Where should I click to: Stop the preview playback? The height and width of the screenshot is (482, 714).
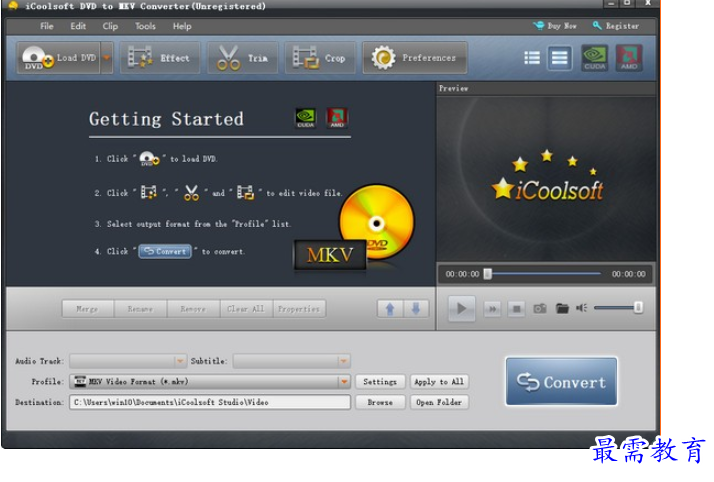pyautogui.click(x=516, y=309)
